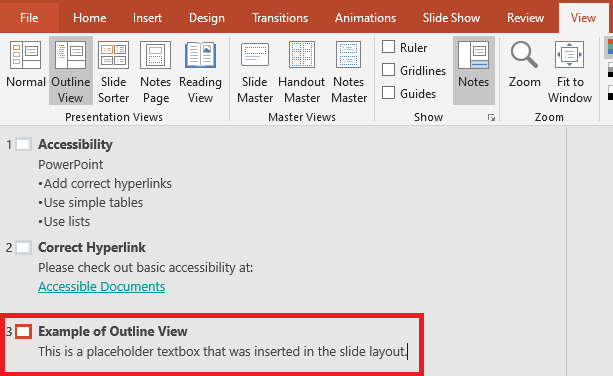613x376 pixels.
Task: Follow the Accessible Documents hyperlink
Action: (x=102, y=286)
